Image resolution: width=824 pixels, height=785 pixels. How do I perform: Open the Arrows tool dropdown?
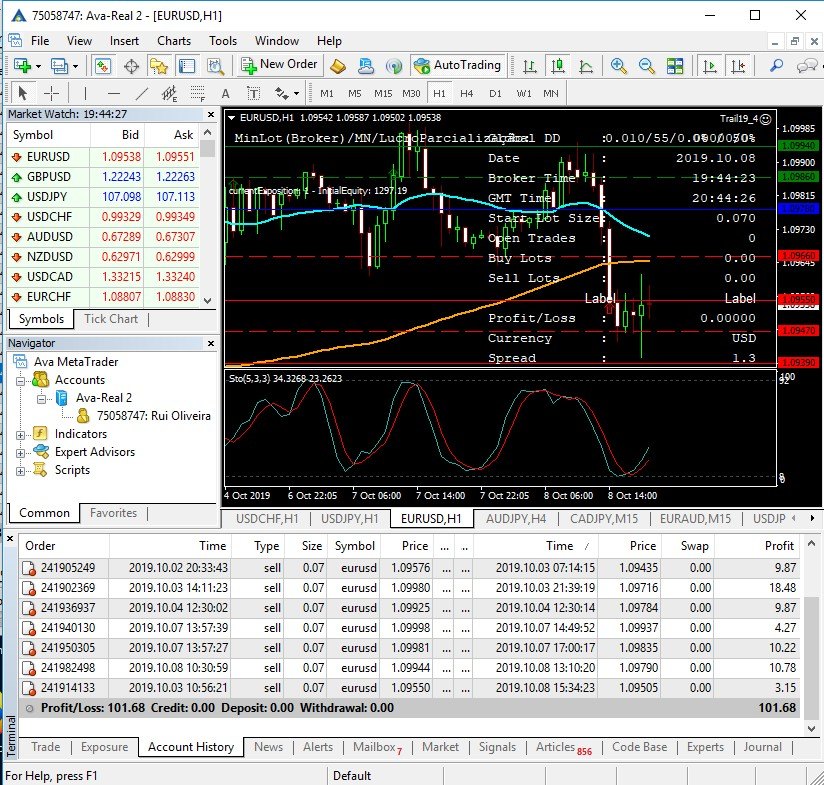297,94
